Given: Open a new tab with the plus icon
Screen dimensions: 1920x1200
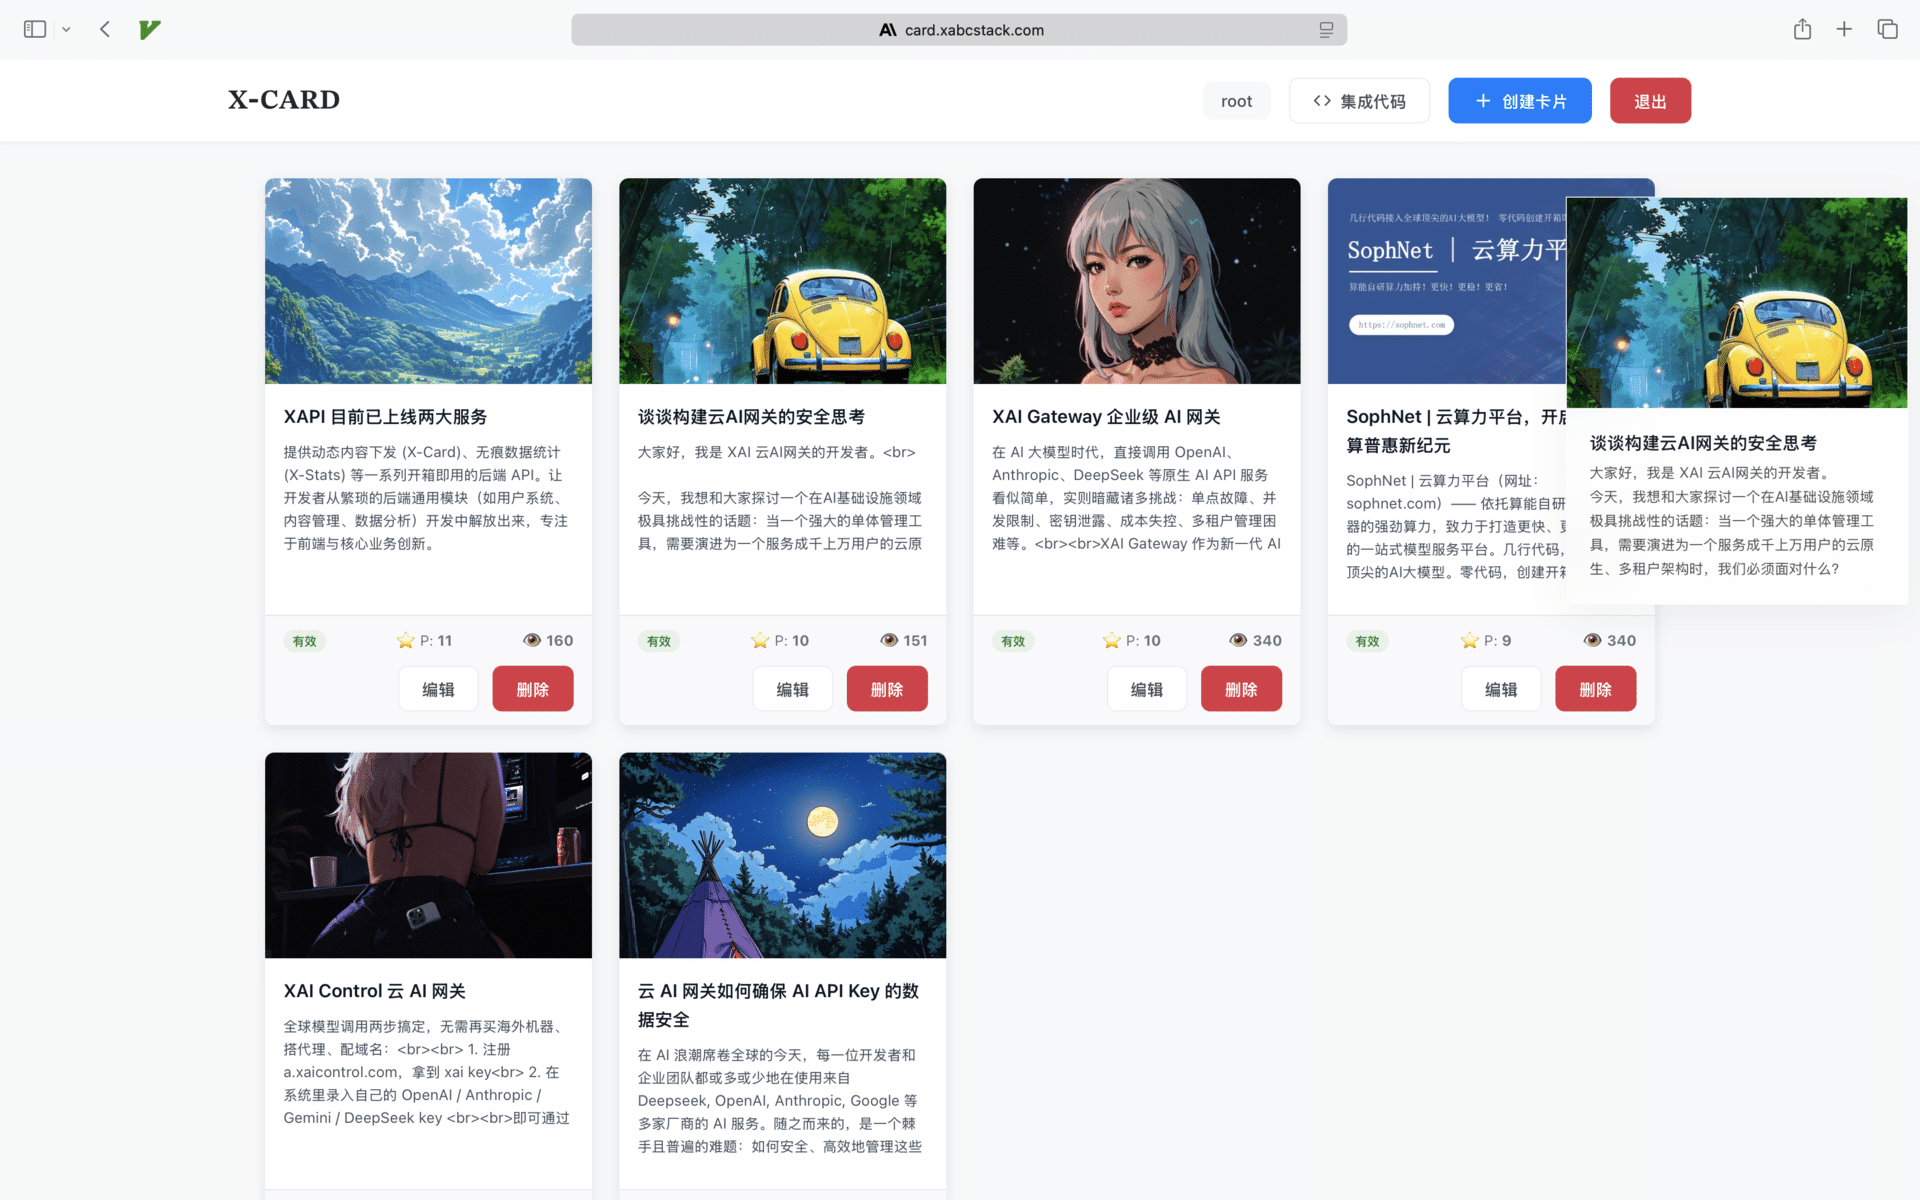Looking at the screenshot, I should click(1844, 29).
